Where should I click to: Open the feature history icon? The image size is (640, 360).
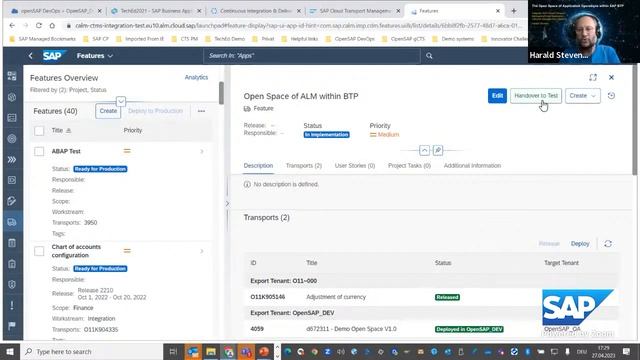[611, 96]
